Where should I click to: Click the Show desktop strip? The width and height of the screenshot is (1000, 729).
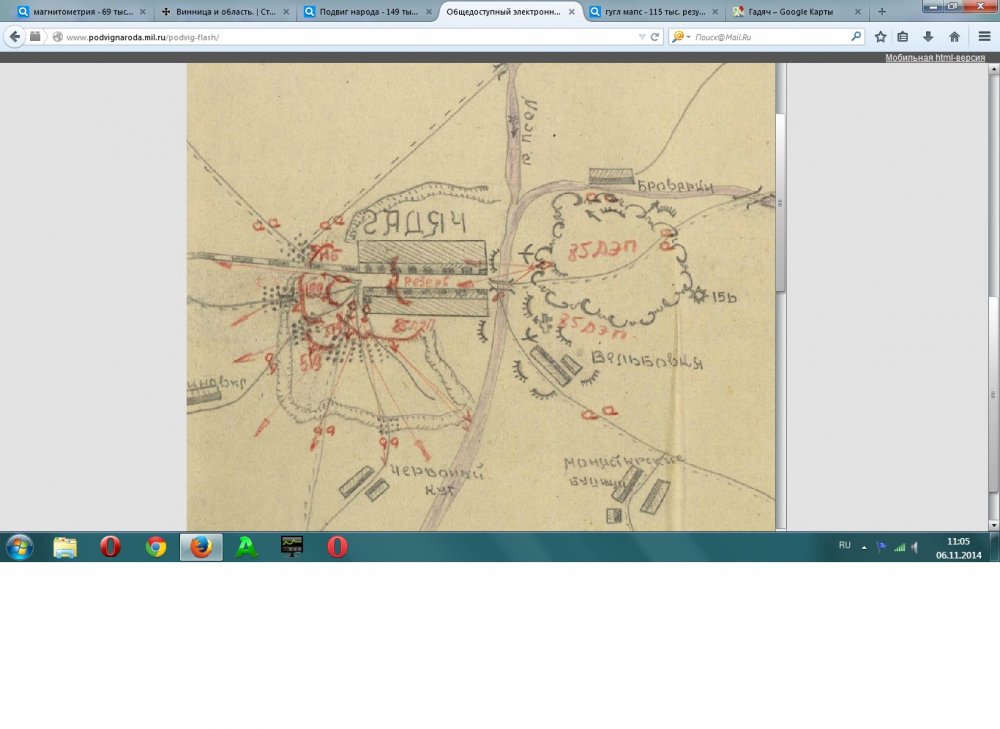(x=995, y=547)
